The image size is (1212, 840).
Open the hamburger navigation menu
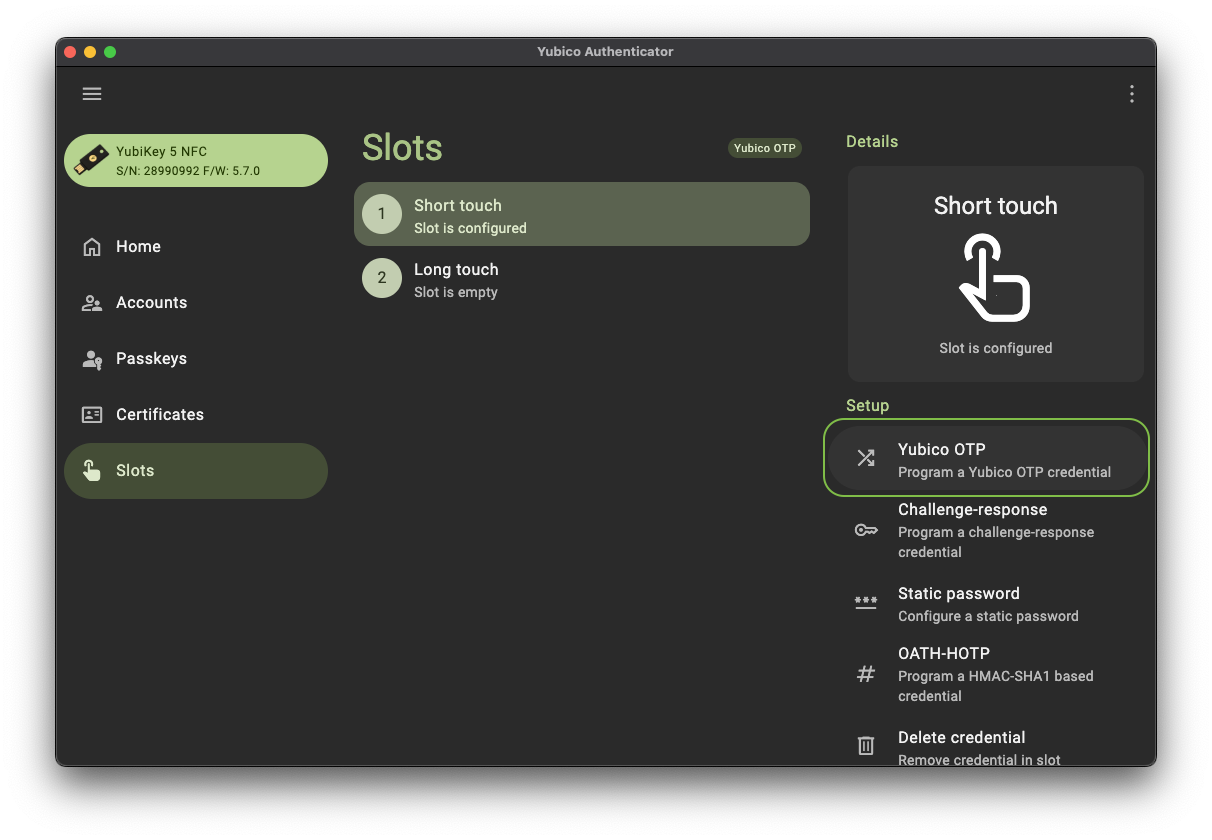92,94
